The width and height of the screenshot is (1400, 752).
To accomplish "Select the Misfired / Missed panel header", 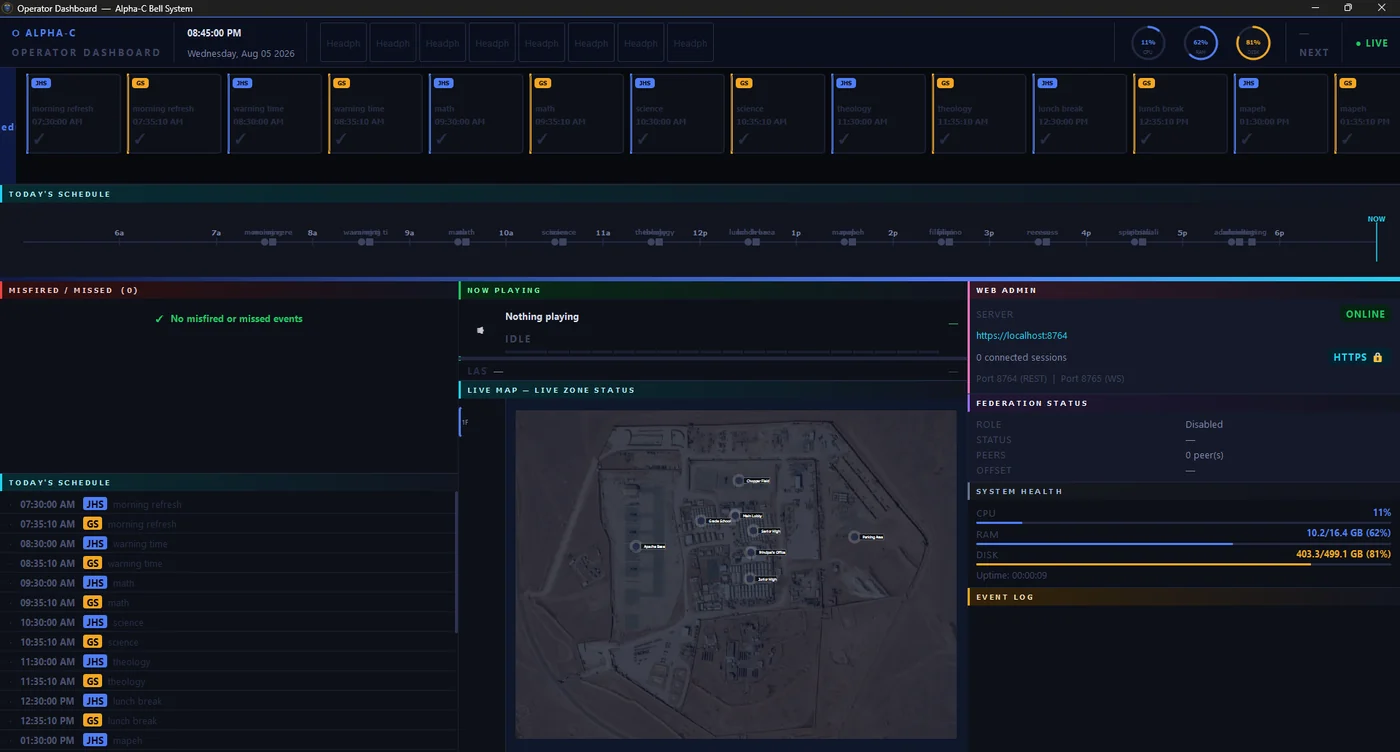I will 228,290.
